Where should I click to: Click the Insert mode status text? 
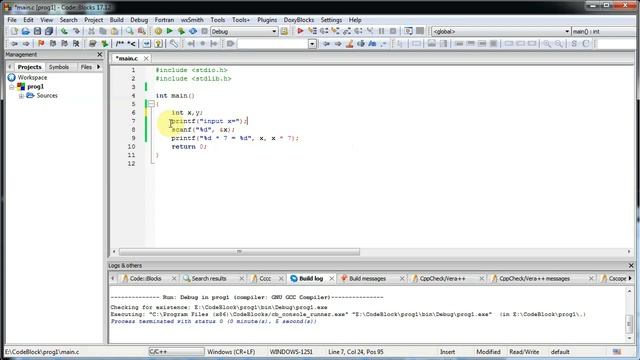pyautogui.click(x=447, y=352)
